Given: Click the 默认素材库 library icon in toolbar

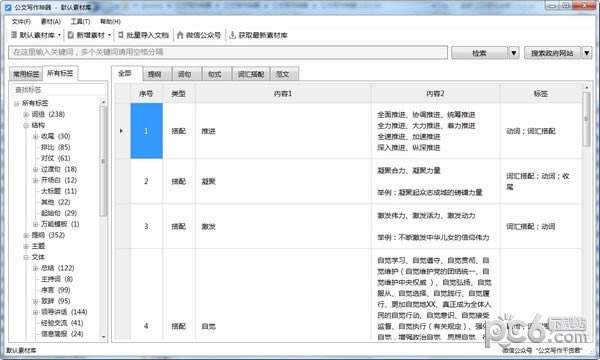Looking at the screenshot, I should (x=14, y=35).
